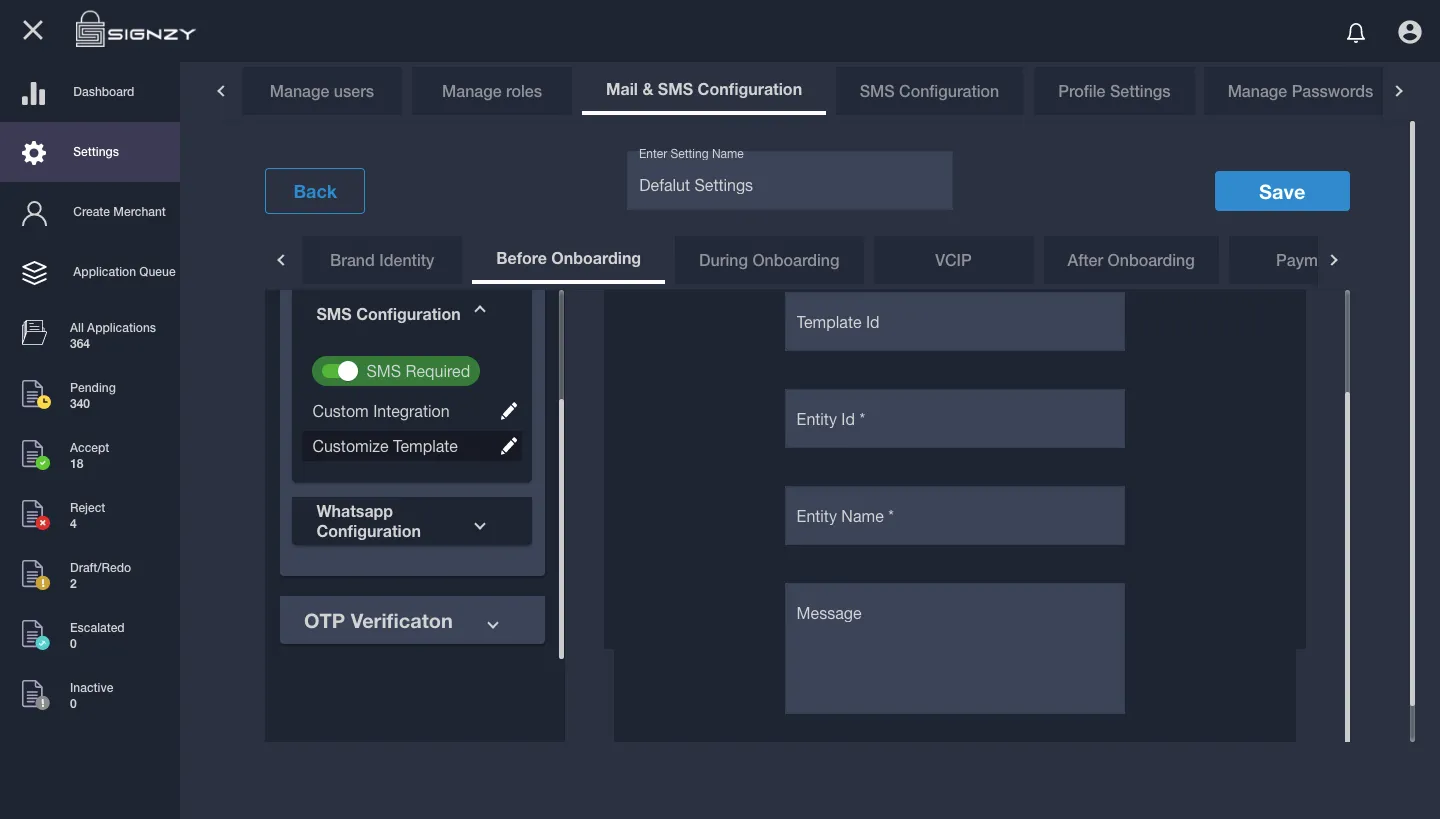
Task: Click the Escalated document icon
Action: (x=35, y=634)
